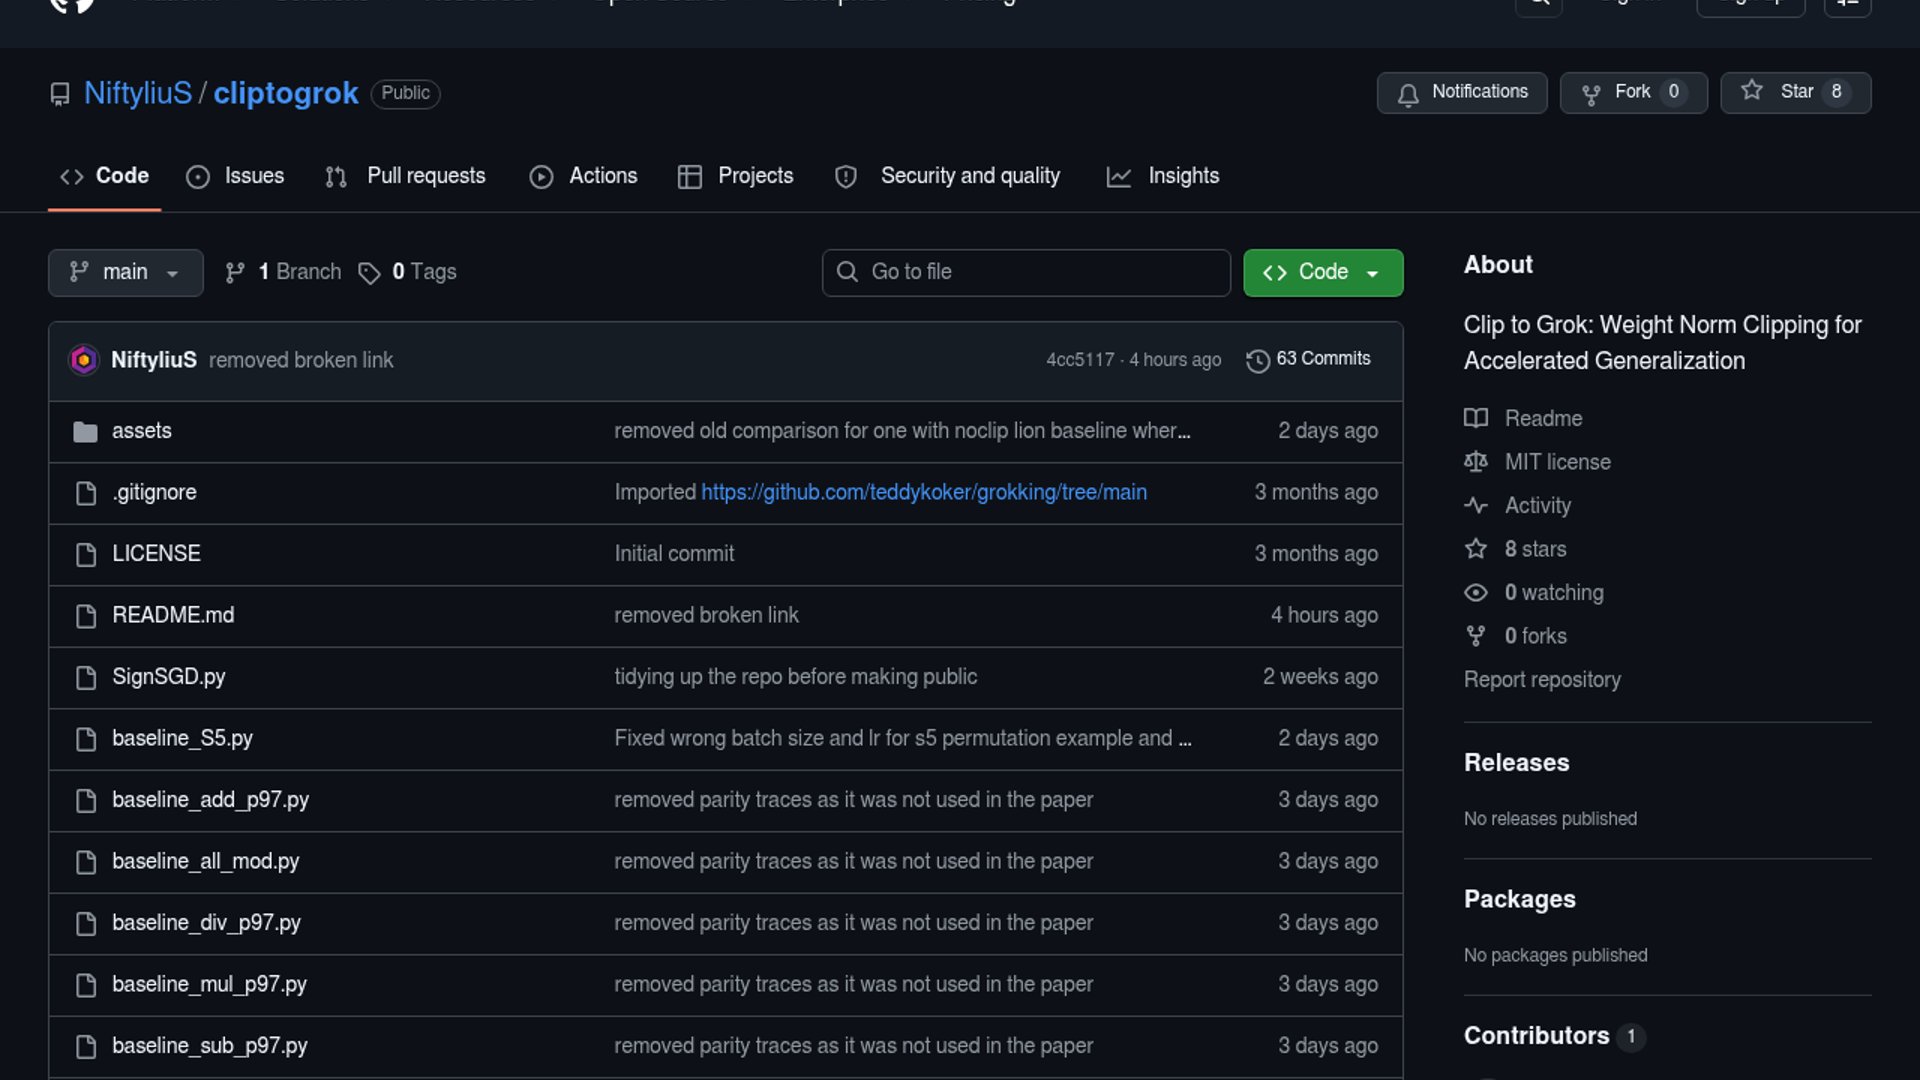Fork the repository
1920x1080 pixels.
pyautogui.click(x=1632, y=92)
